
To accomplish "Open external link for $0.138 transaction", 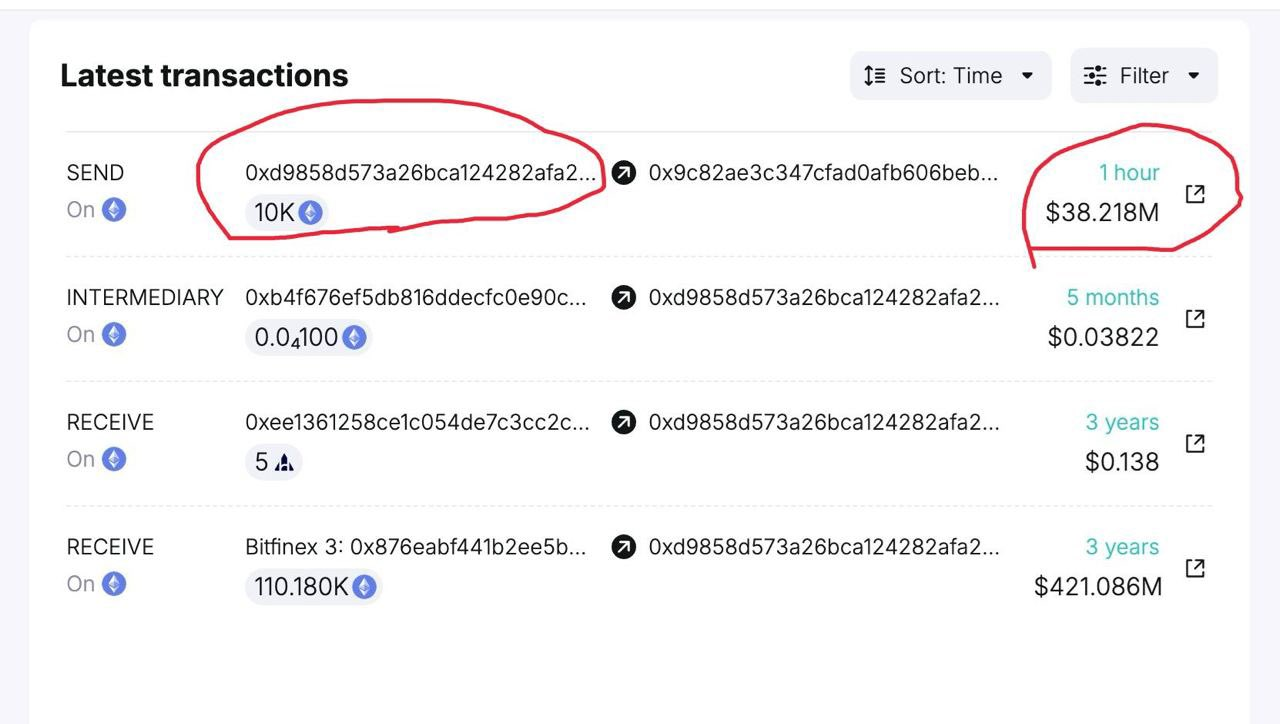I will pyautogui.click(x=1195, y=443).
